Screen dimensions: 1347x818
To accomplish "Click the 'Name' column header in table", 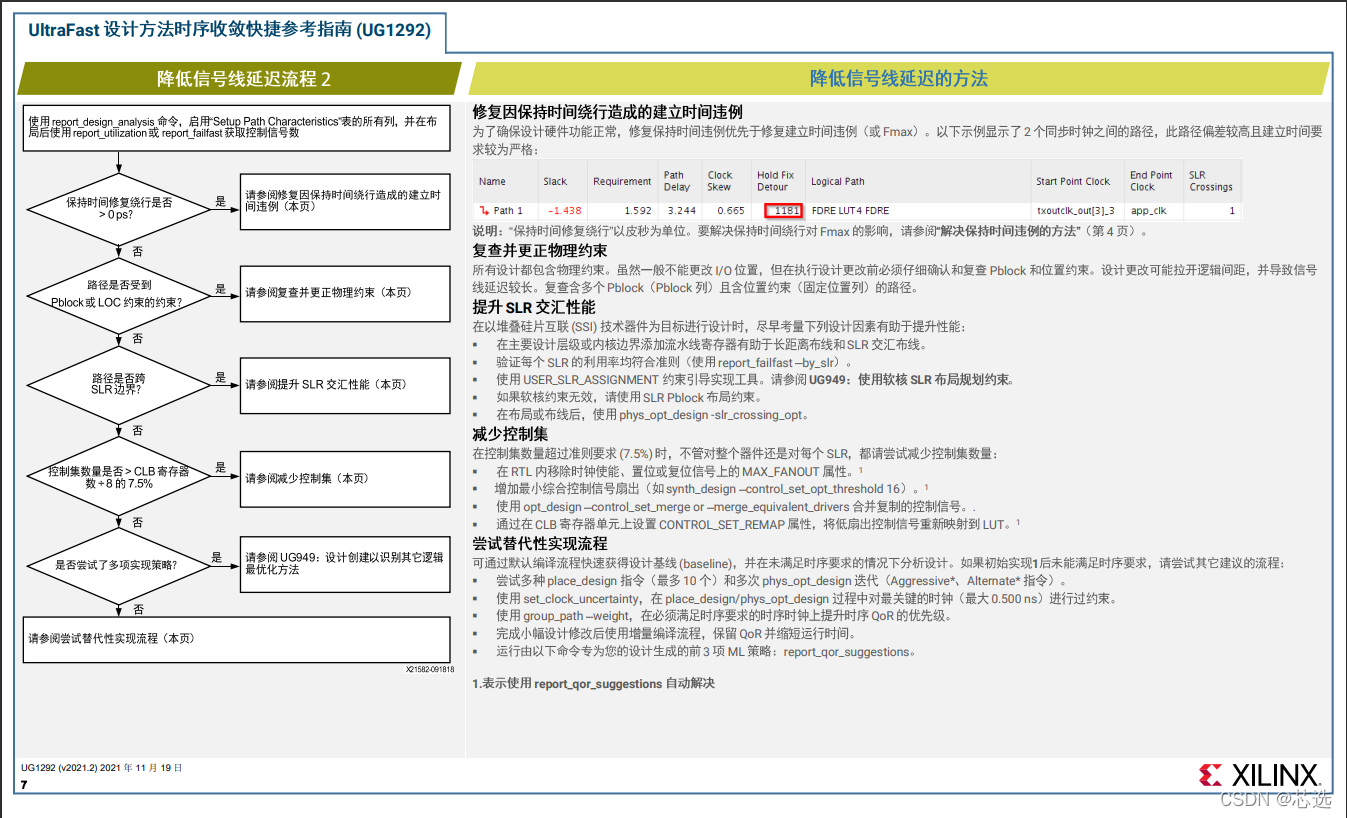I will pyautogui.click(x=492, y=182).
